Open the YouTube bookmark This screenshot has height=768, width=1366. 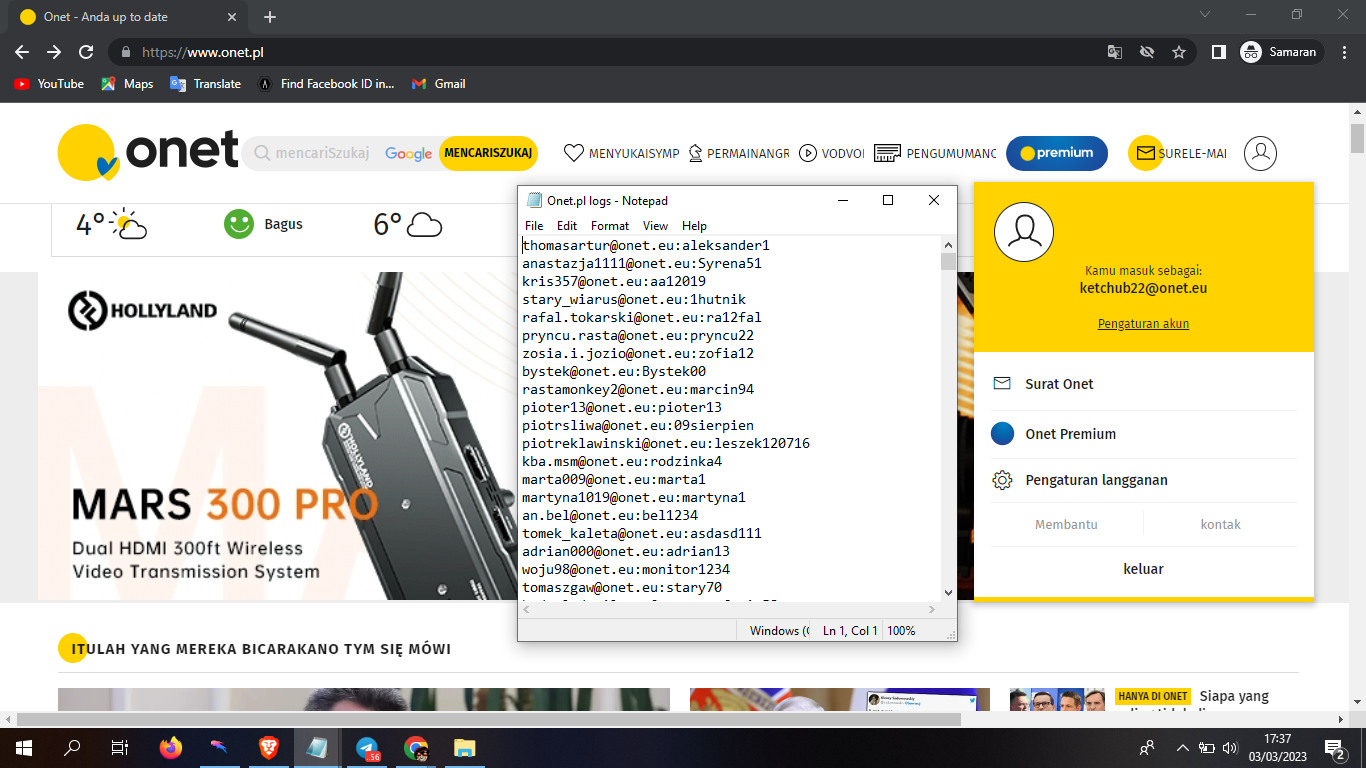49,84
